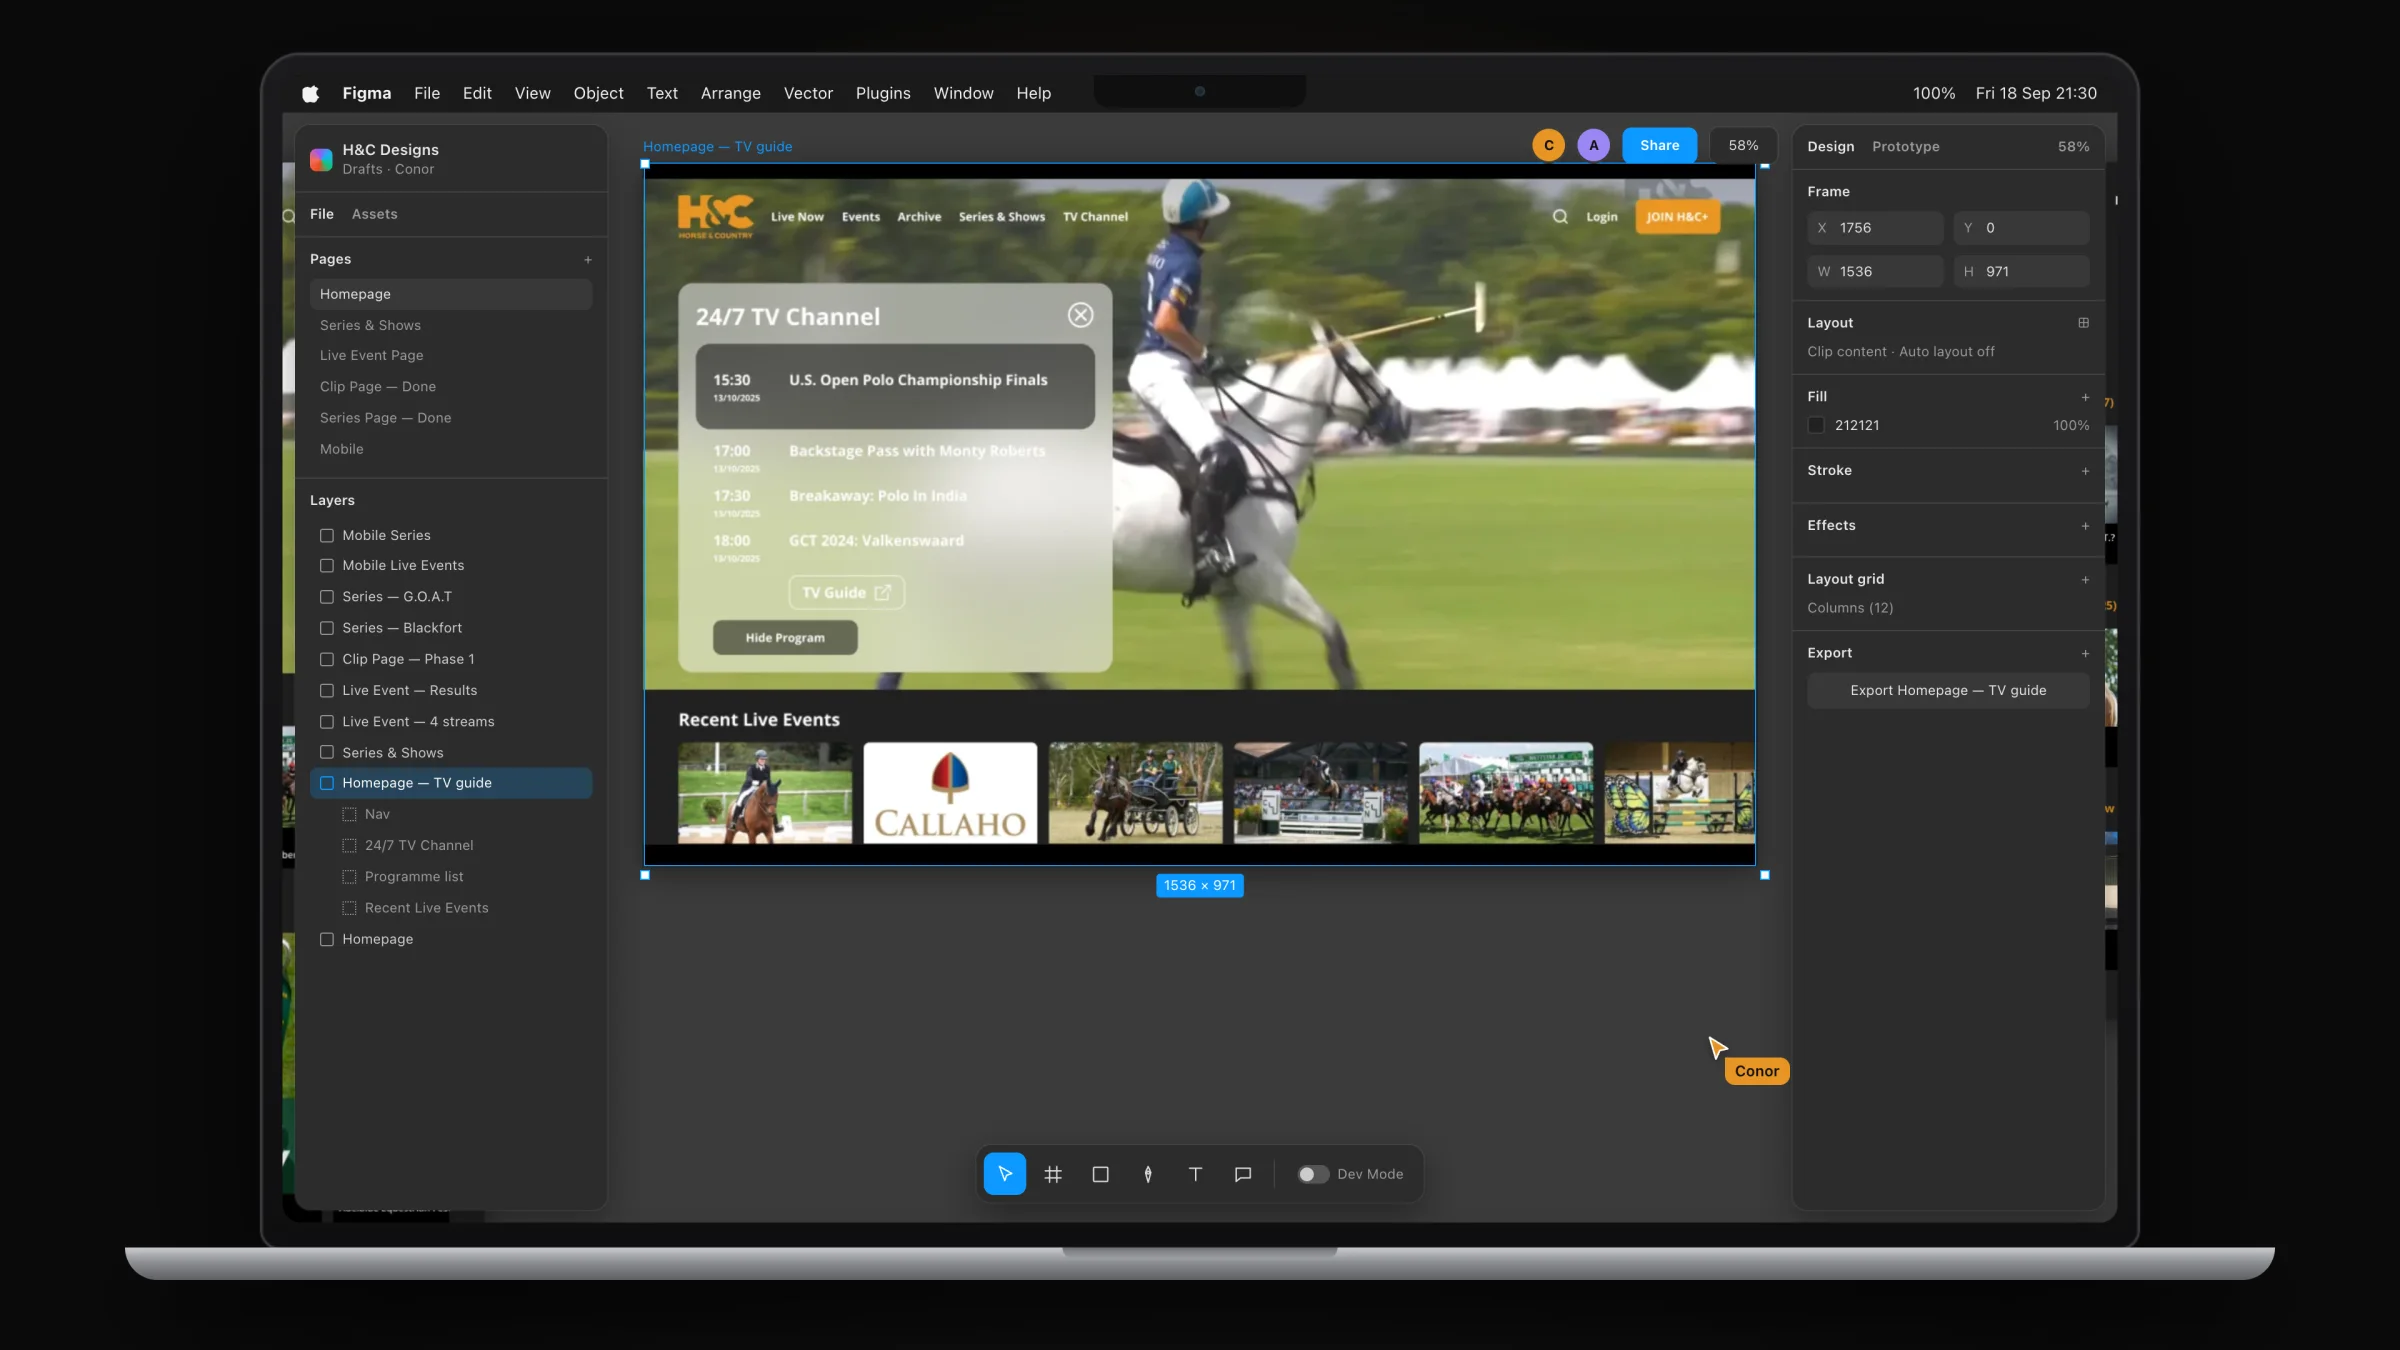Click the CALLAHO event thumbnail

(950, 792)
